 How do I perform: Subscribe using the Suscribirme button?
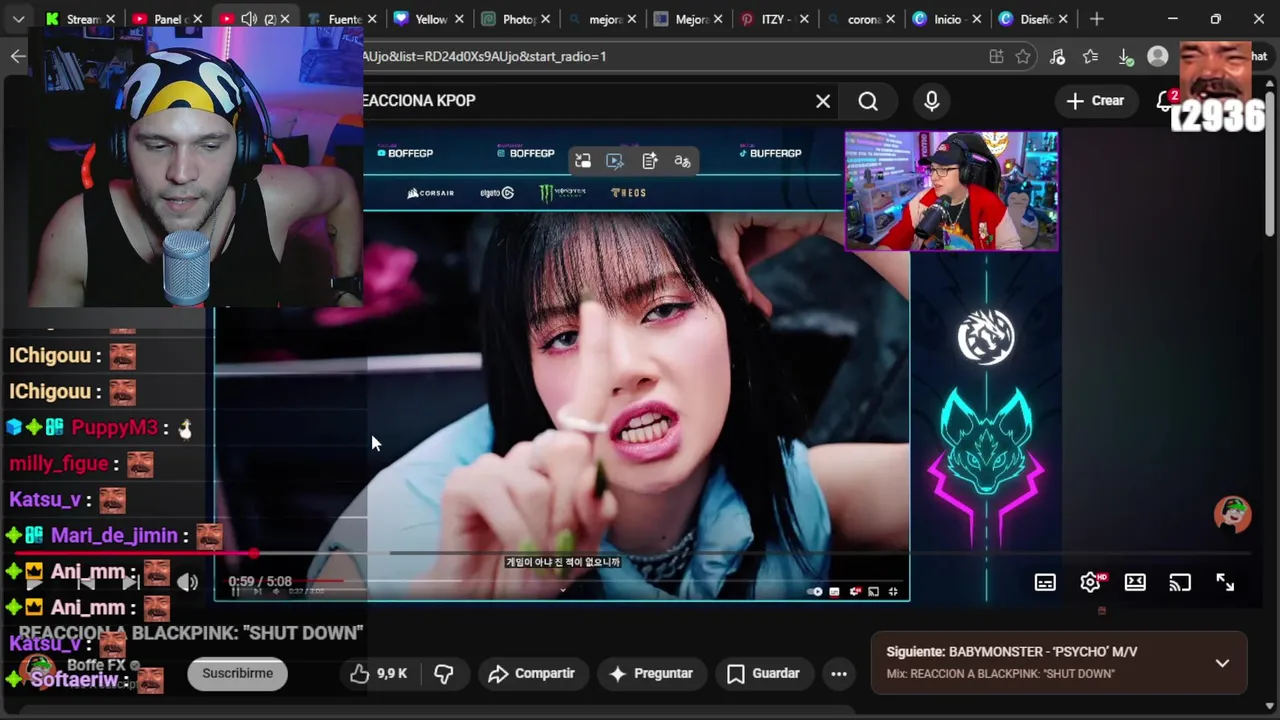point(237,674)
